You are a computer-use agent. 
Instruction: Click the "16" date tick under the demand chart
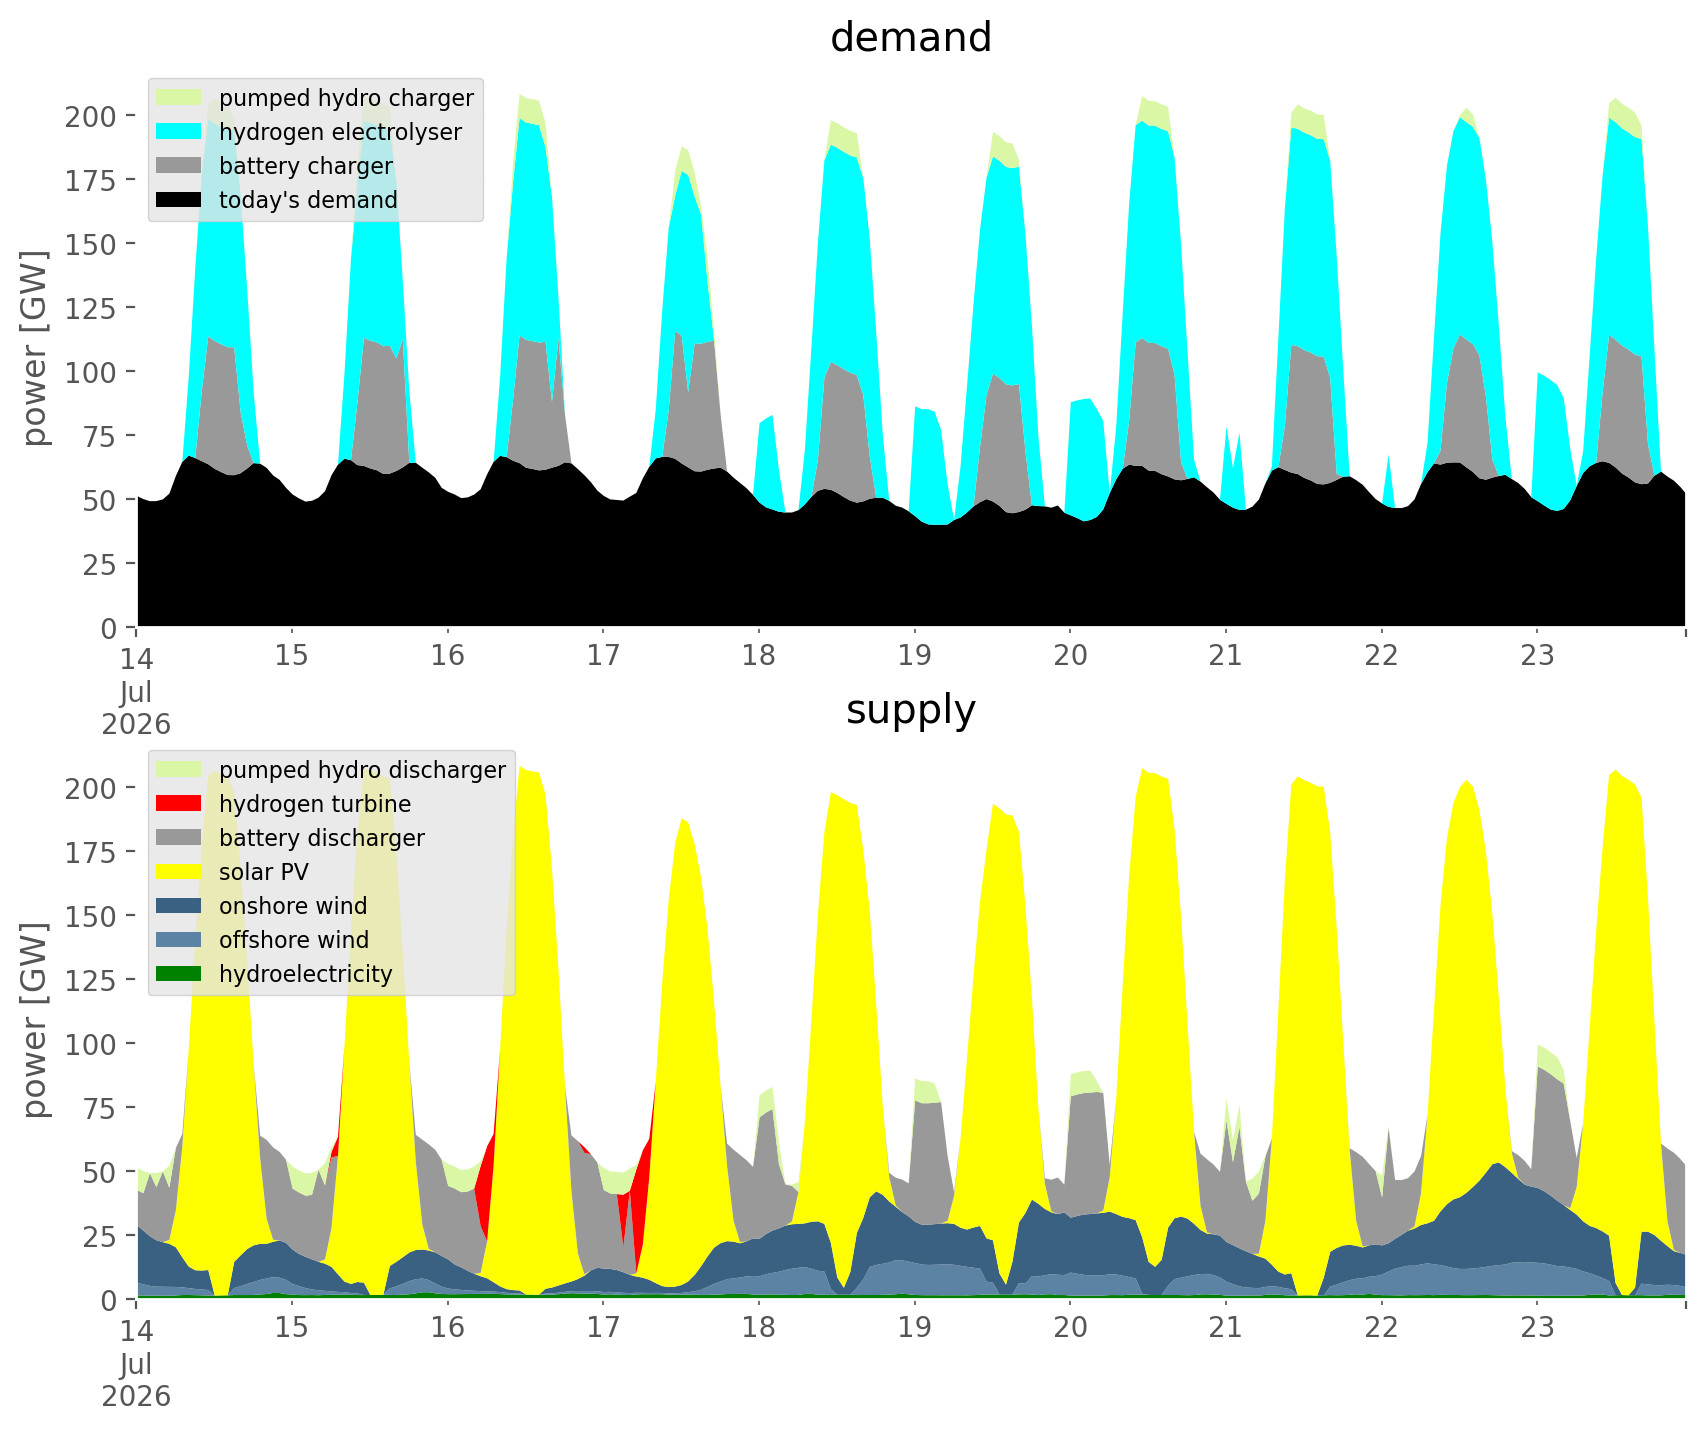447,657
